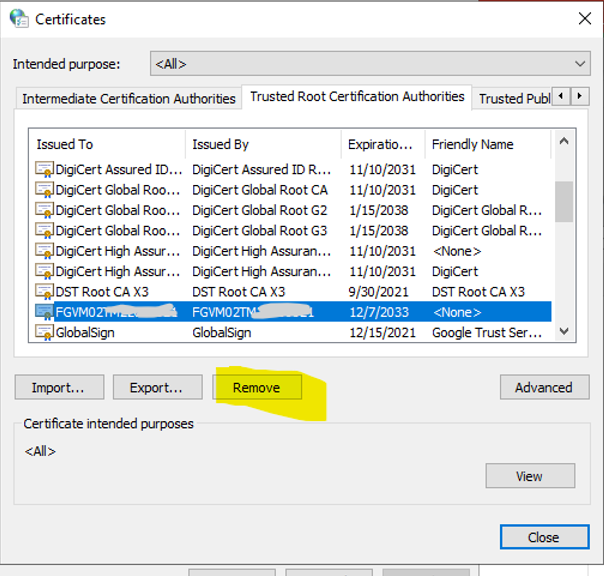Select the DigiCert Assured ID certificate row
The image size is (604, 576).
[x=293, y=169]
